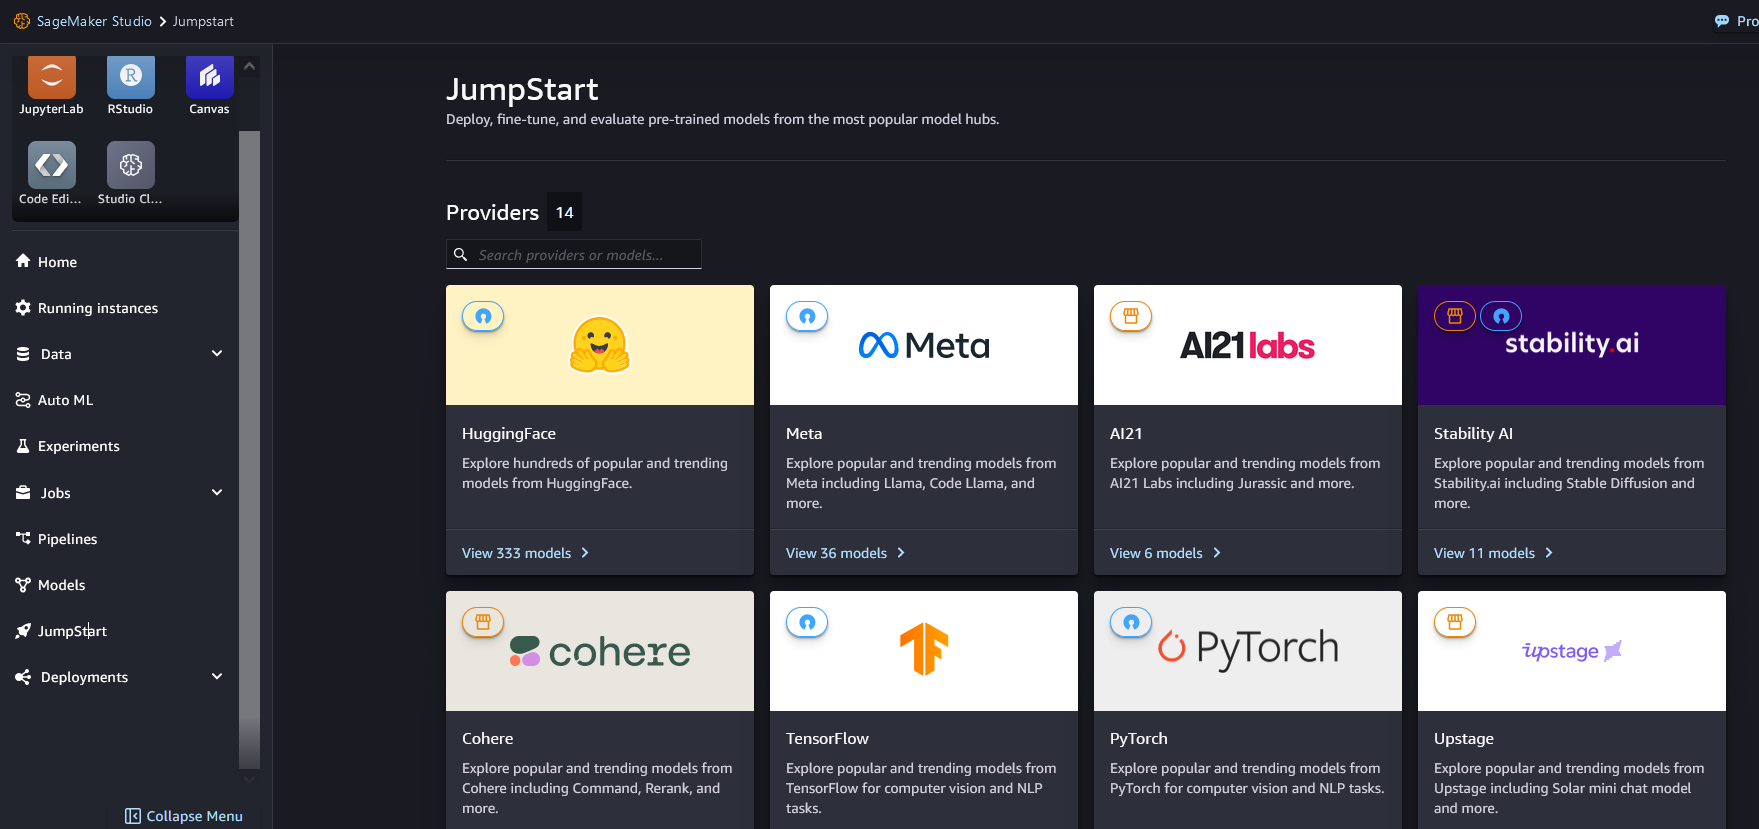The width and height of the screenshot is (1759, 829).
Task: Click the search magnifier icon in Providers
Action: 461,254
